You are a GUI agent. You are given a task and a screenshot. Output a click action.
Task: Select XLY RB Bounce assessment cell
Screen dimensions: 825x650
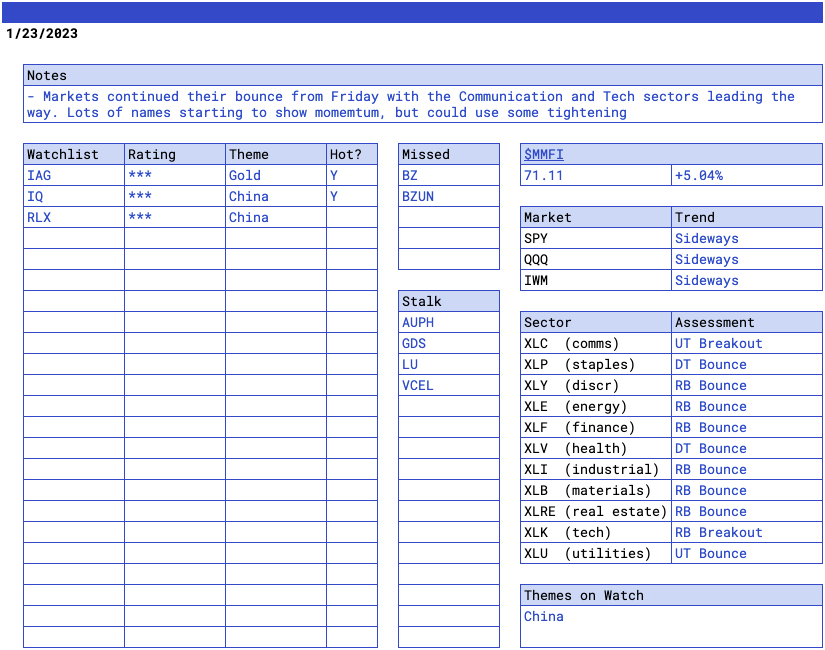point(747,385)
